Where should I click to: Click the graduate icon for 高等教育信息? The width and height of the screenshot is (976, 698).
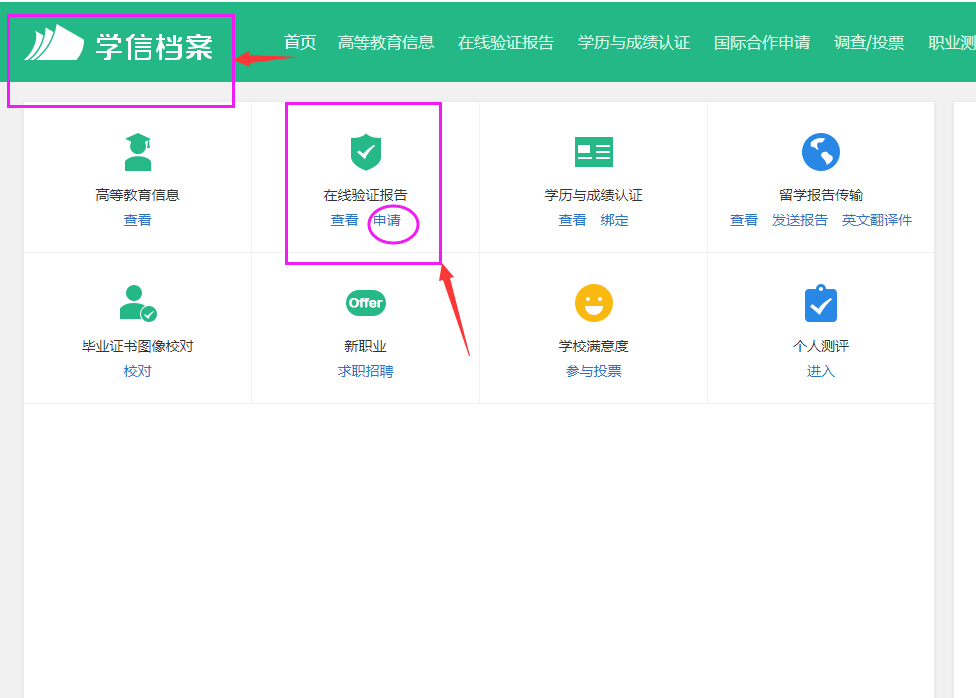(x=137, y=152)
